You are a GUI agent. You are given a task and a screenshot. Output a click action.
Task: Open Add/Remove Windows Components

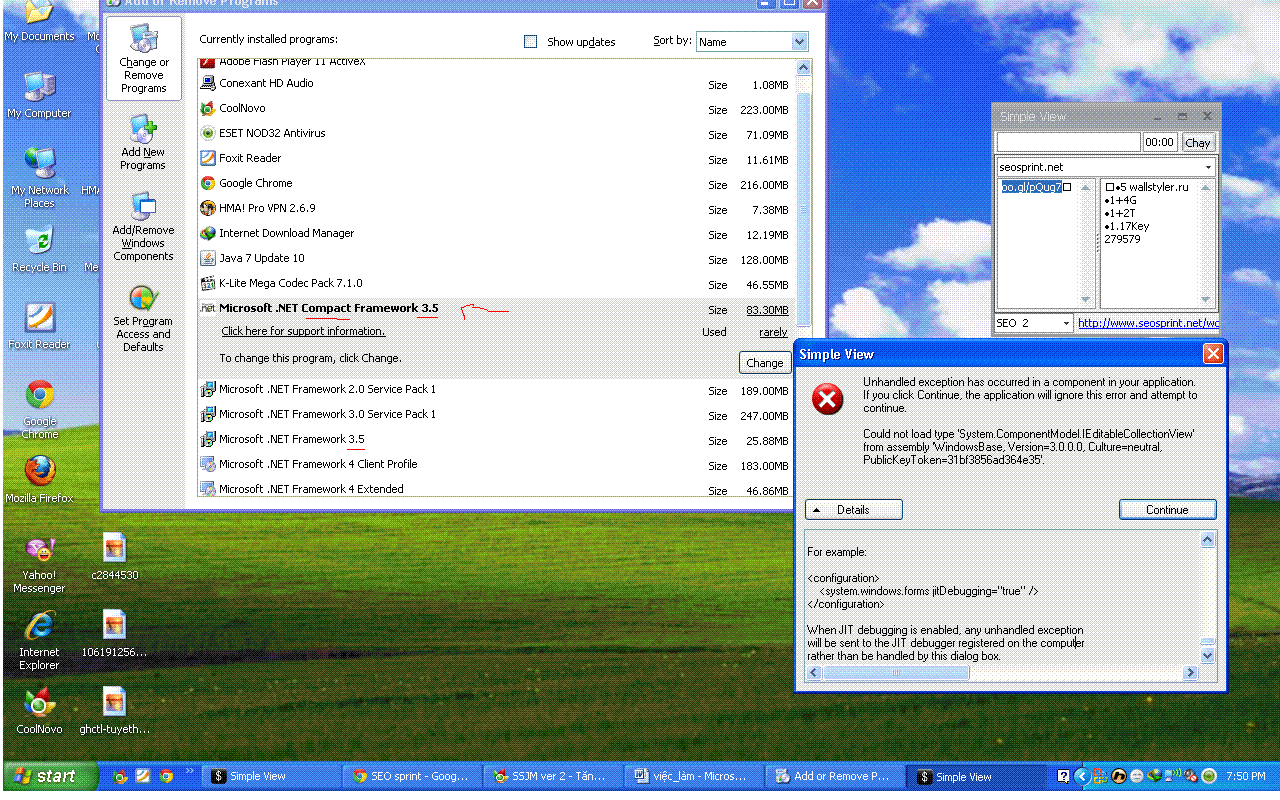coord(143,228)
